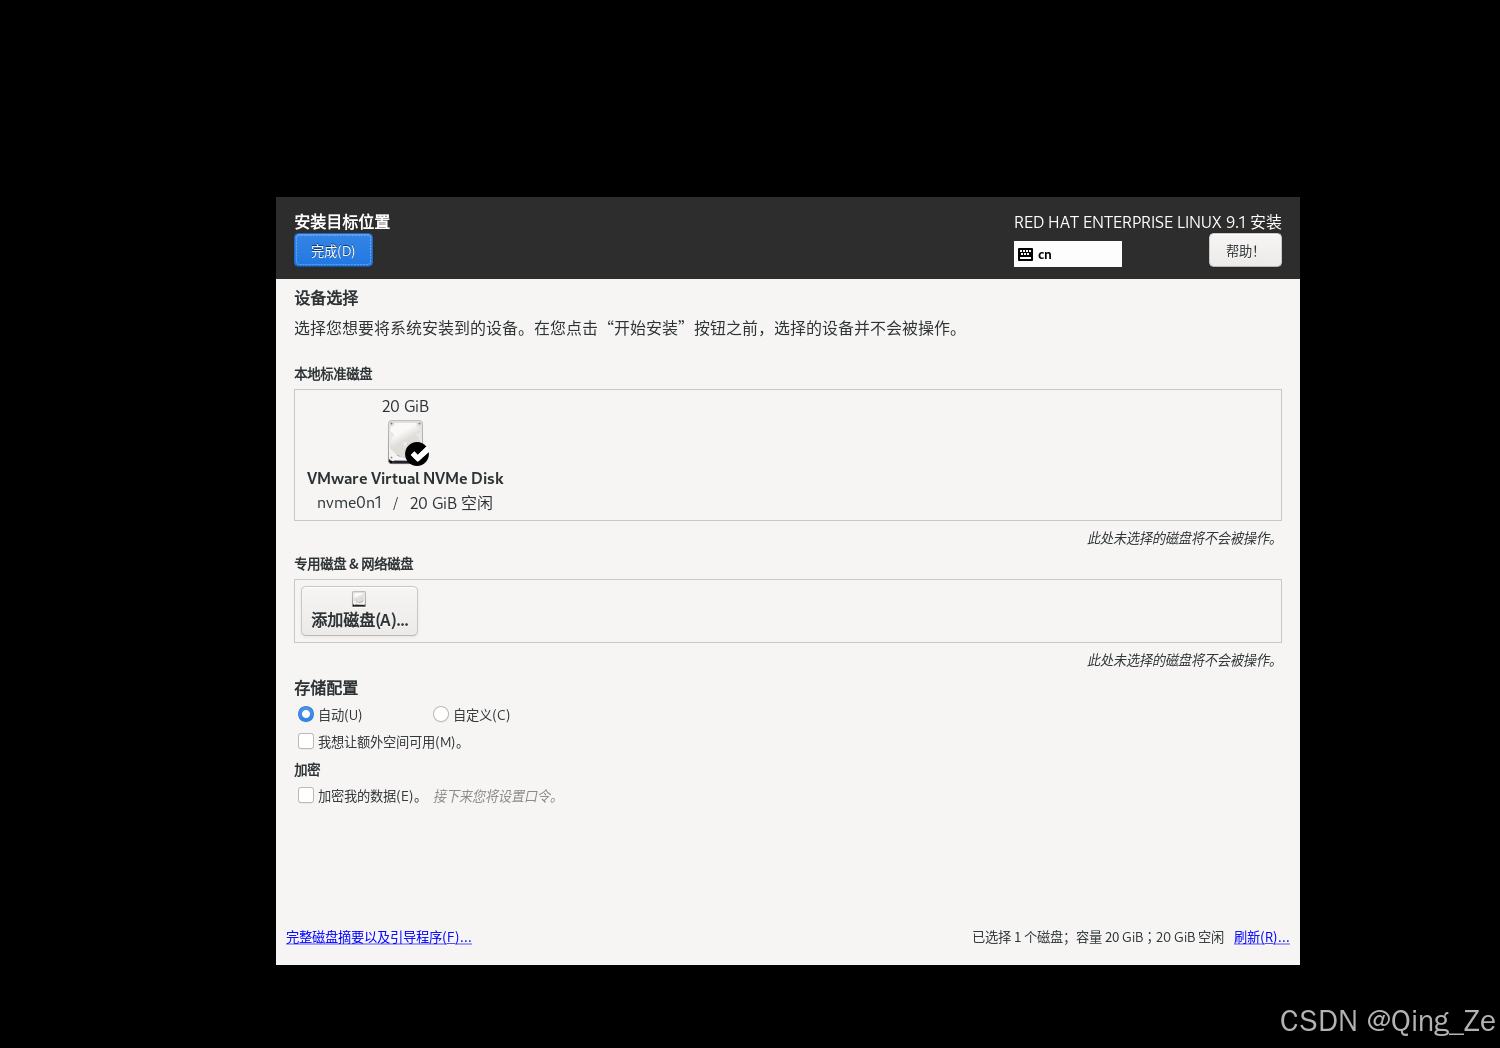This screenshot has height=1048, width=1500.
Task: Click the 完成(D) done button
Action: click(333, 251)
